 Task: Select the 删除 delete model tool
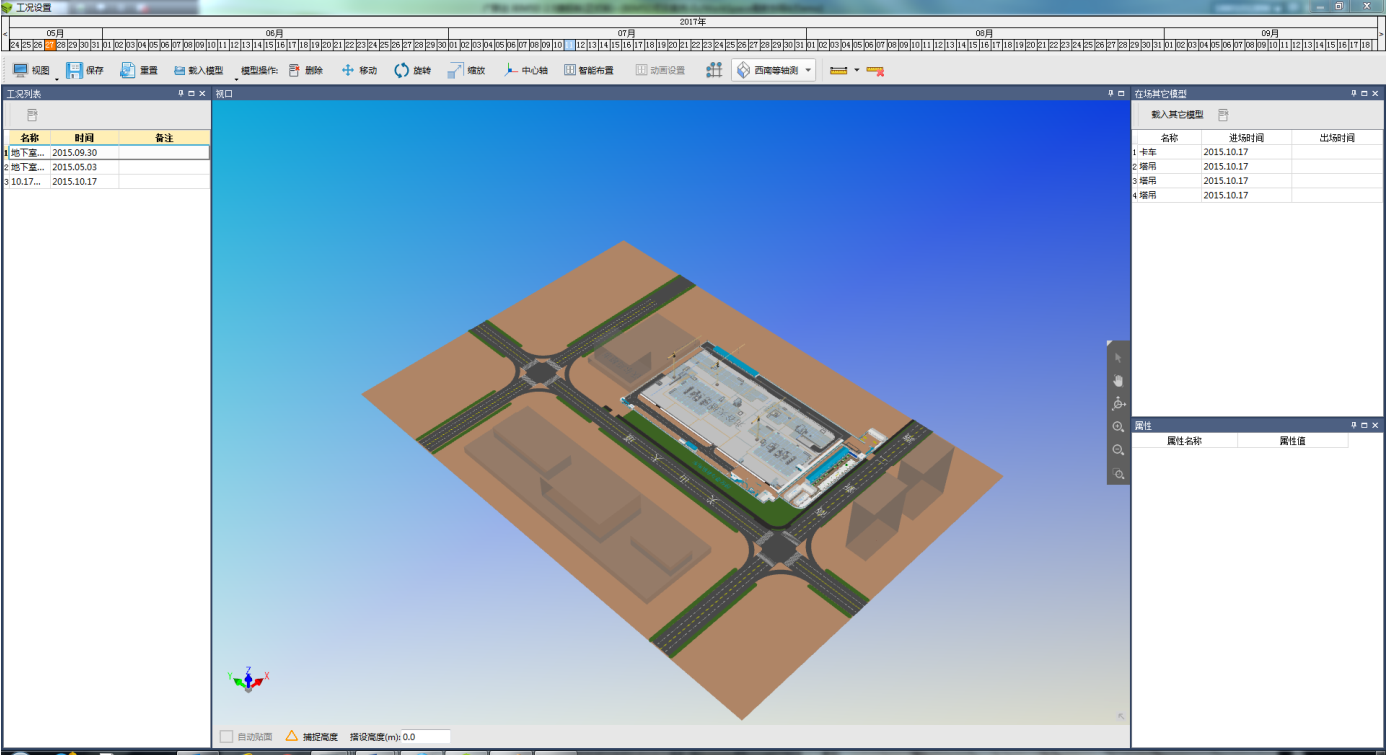[x=306, y=70]
